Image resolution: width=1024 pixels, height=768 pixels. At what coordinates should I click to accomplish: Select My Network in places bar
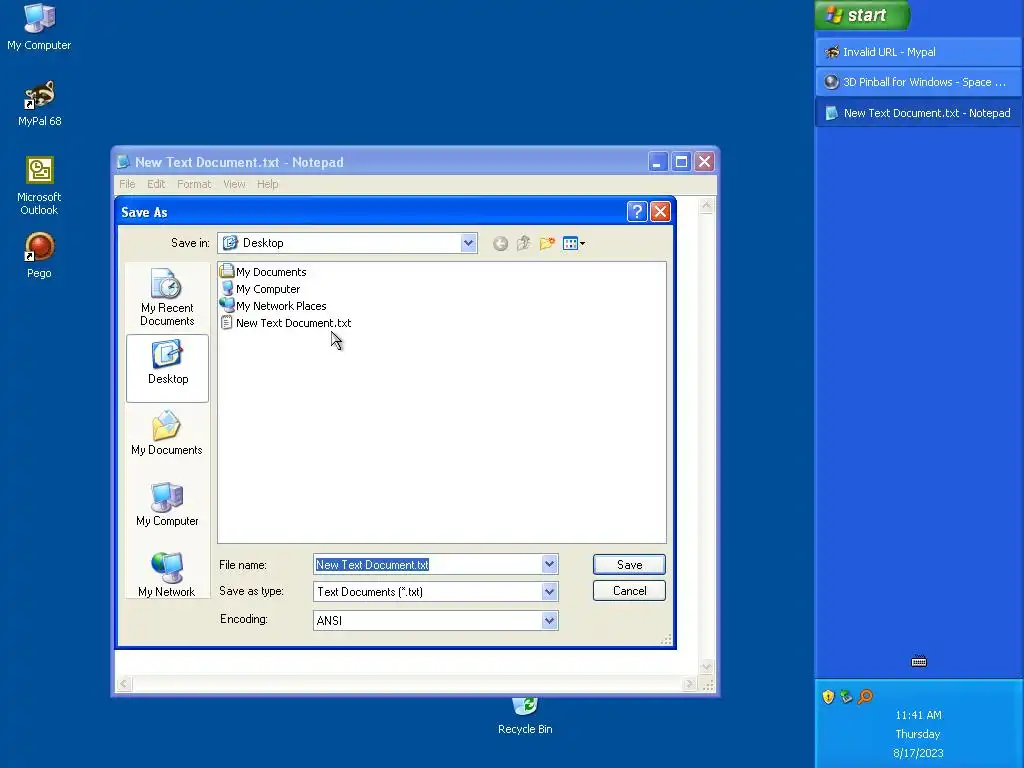coord(167,574)
